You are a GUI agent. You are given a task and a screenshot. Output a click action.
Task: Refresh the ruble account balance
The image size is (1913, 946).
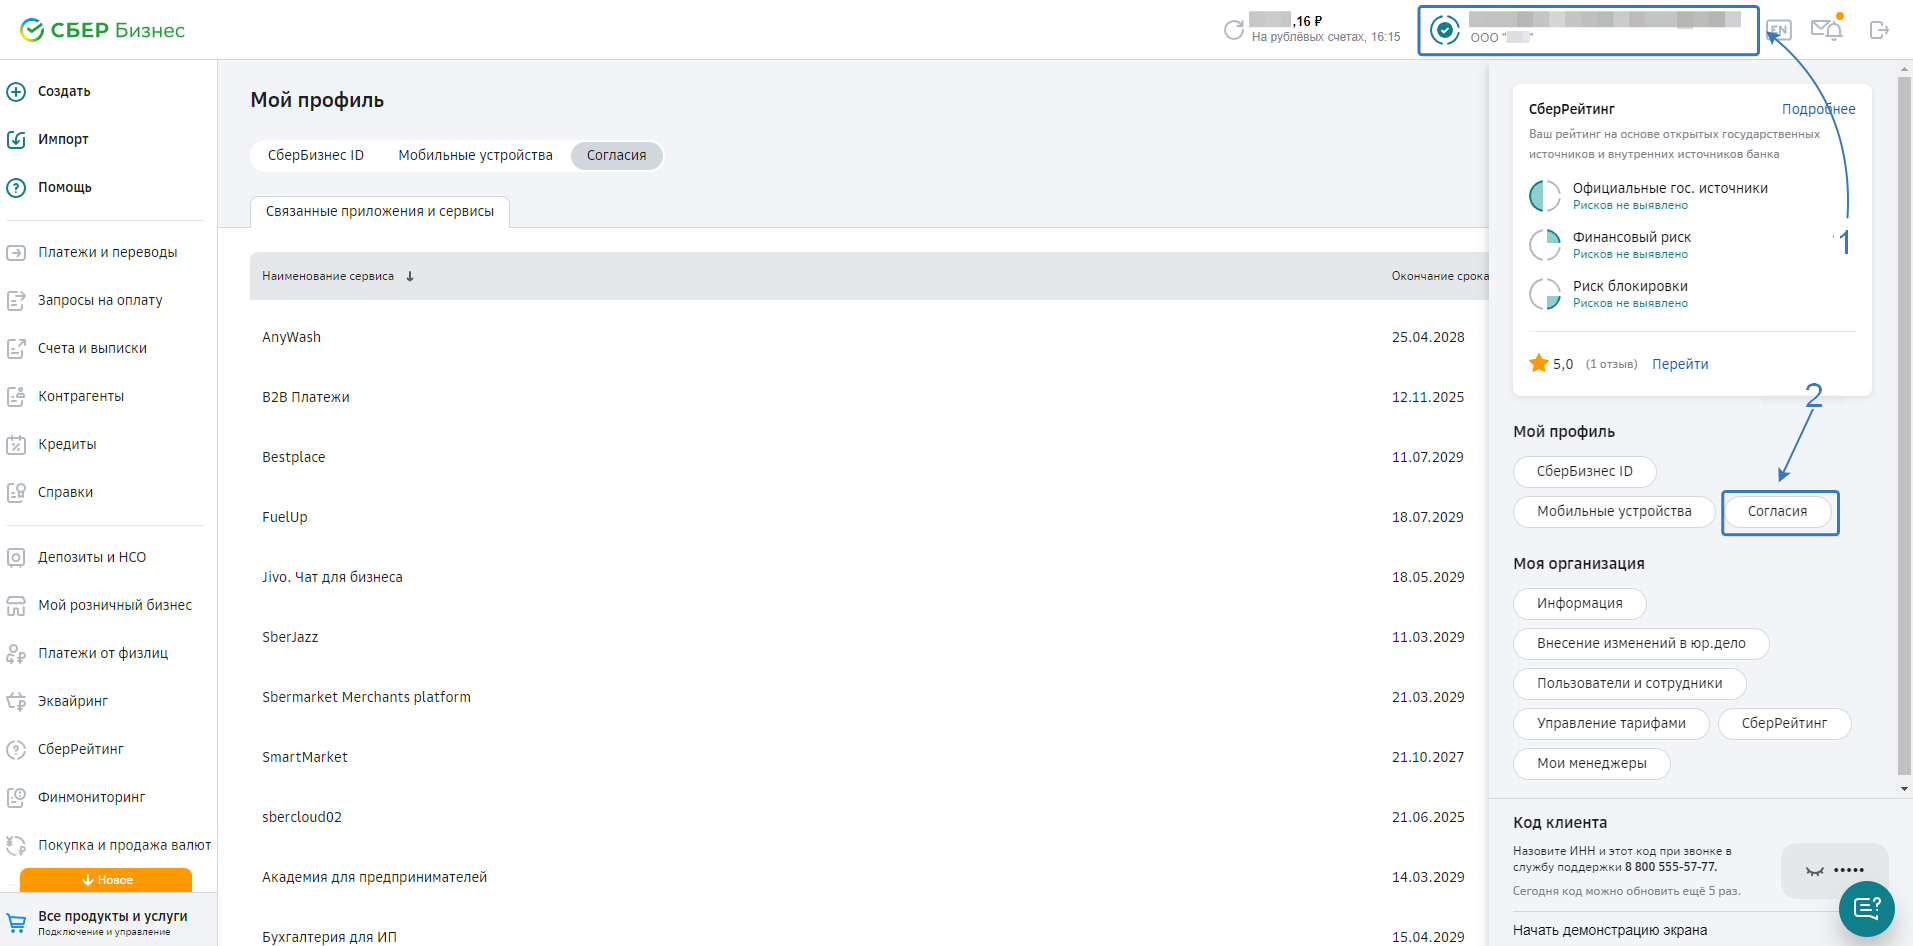point(1234,30)
